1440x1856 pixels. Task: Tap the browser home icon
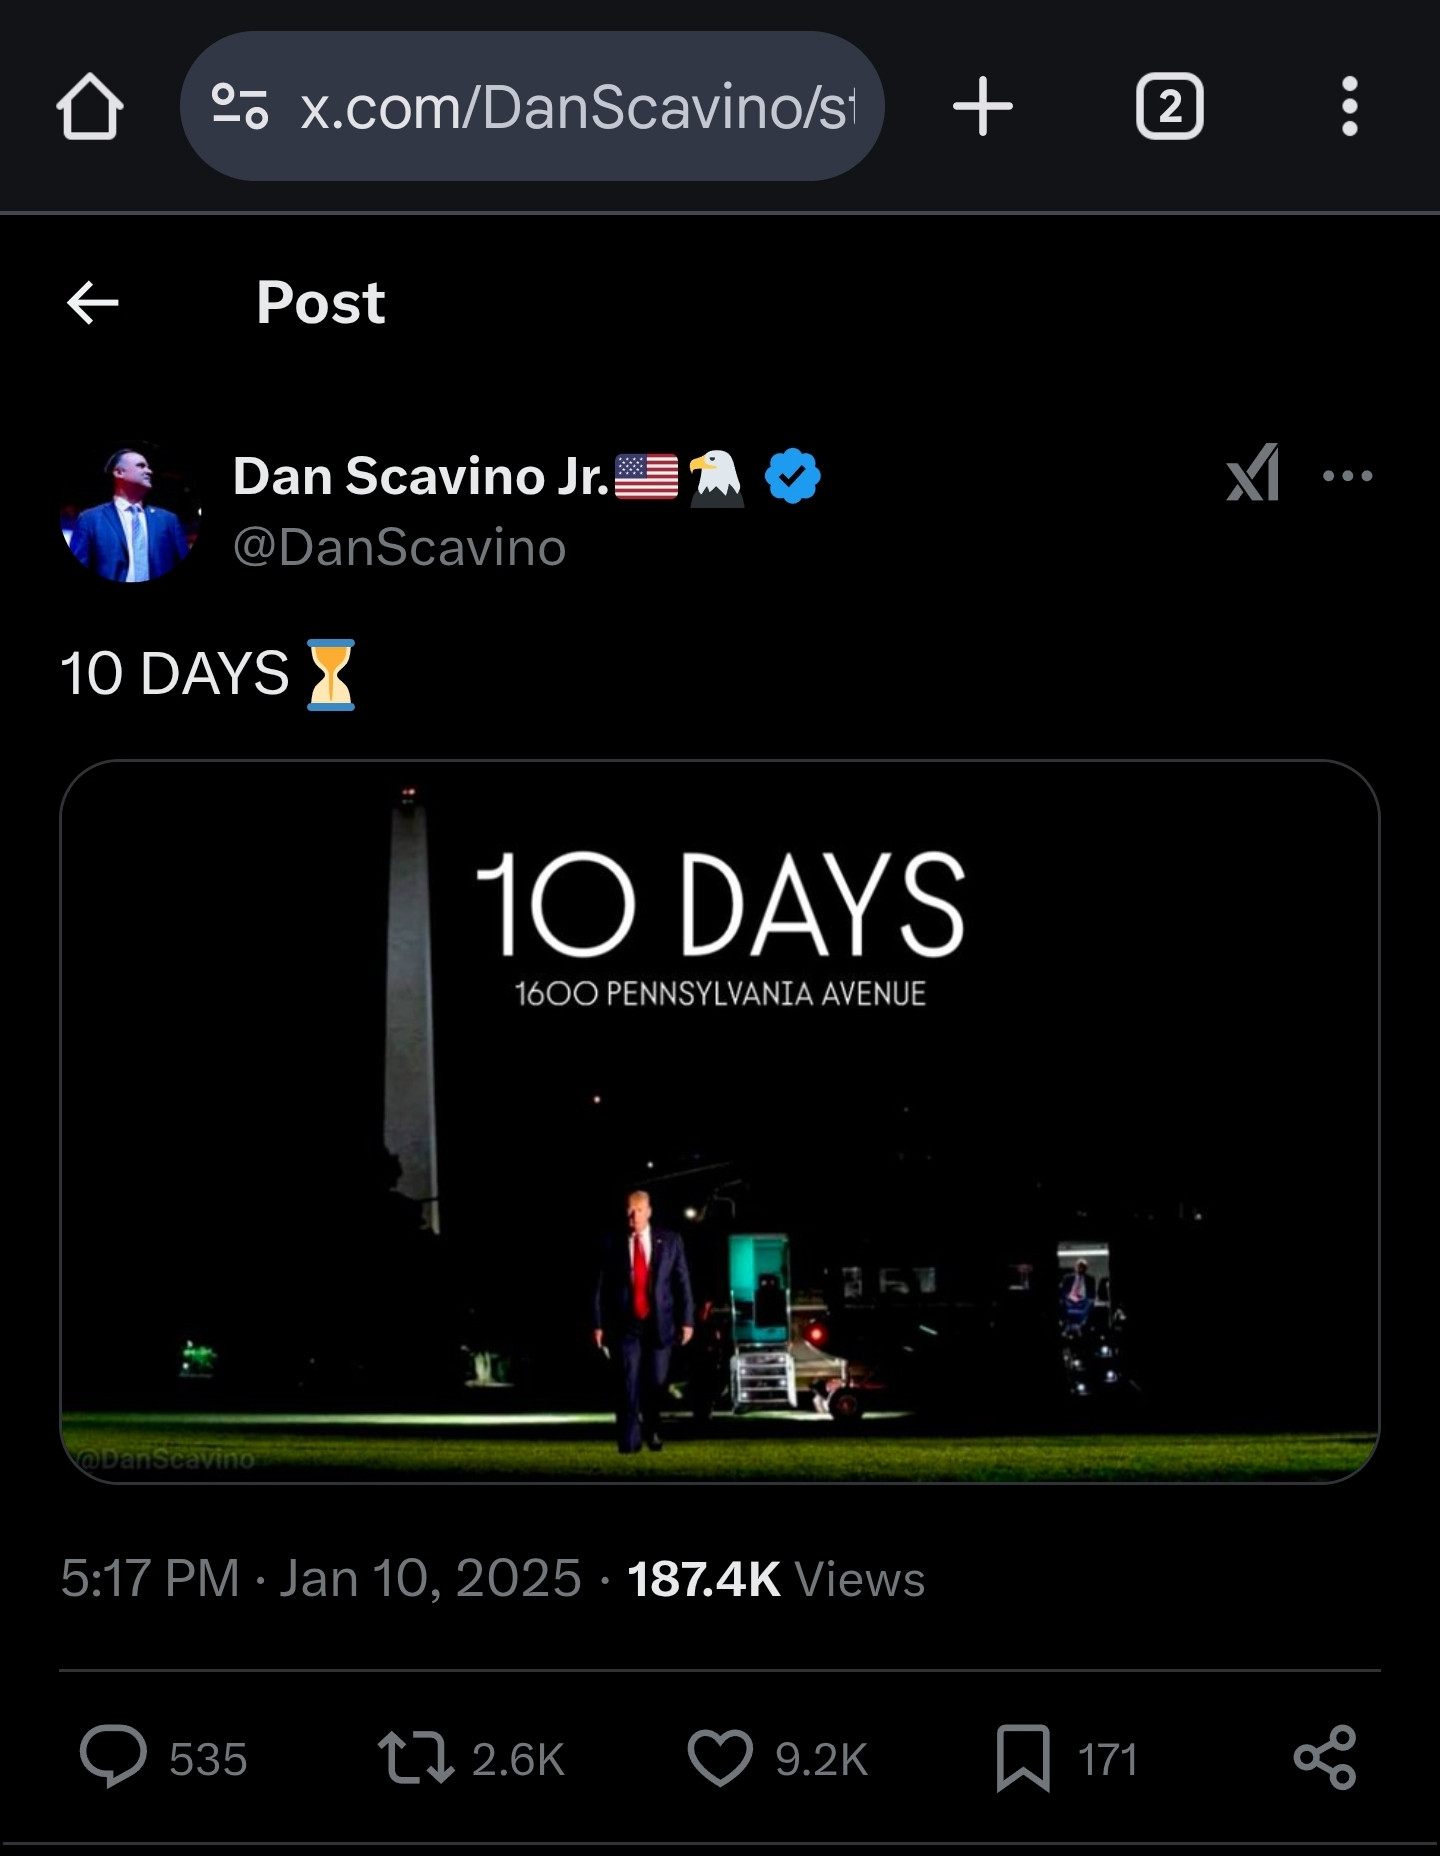click(90, 107)
